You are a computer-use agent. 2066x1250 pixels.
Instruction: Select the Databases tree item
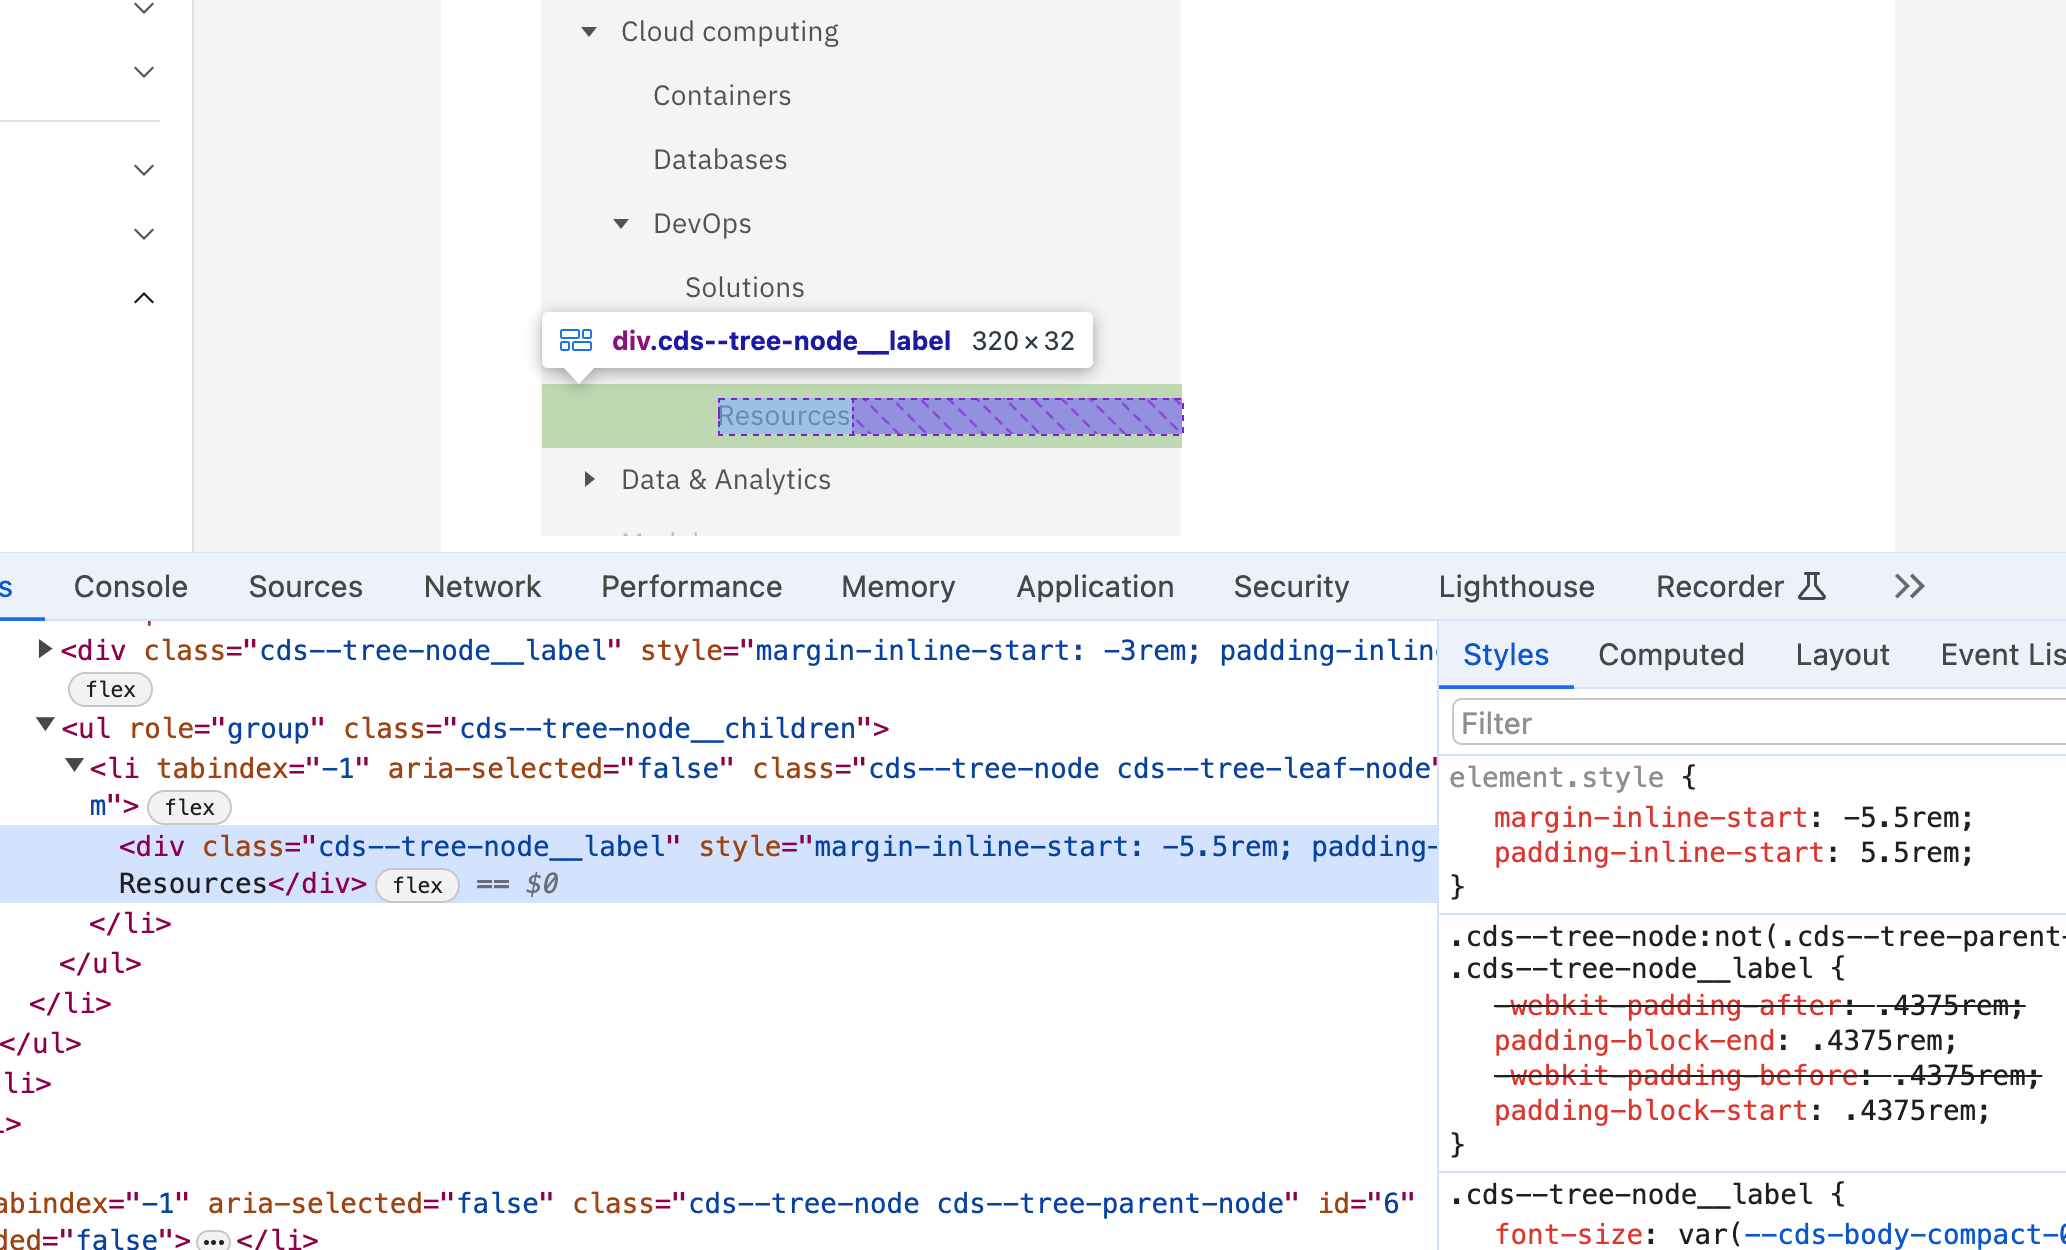(719, 160)
